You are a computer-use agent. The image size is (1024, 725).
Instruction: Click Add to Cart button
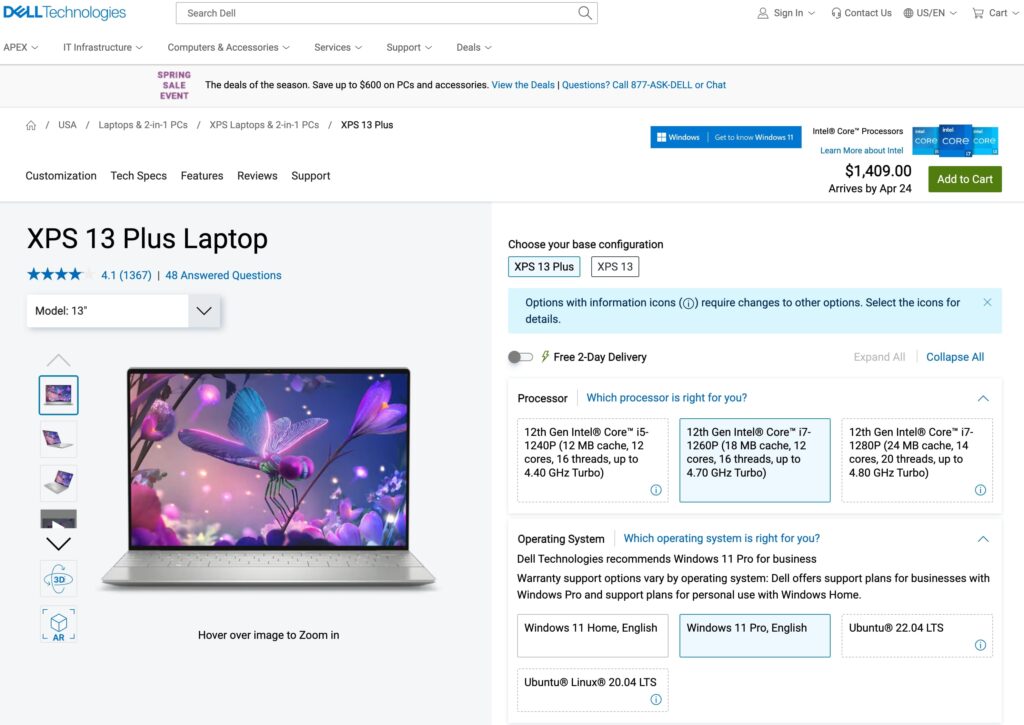point(965,179)
